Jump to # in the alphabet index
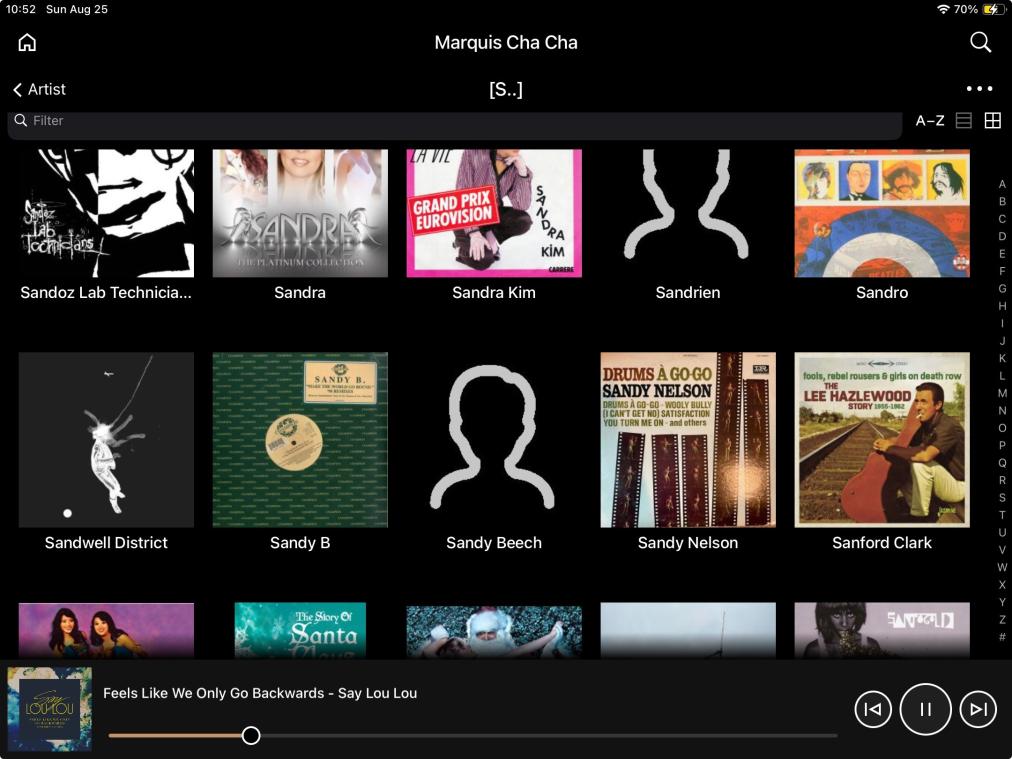This screenshot has width=1012, height=759. click(1002, 637)
